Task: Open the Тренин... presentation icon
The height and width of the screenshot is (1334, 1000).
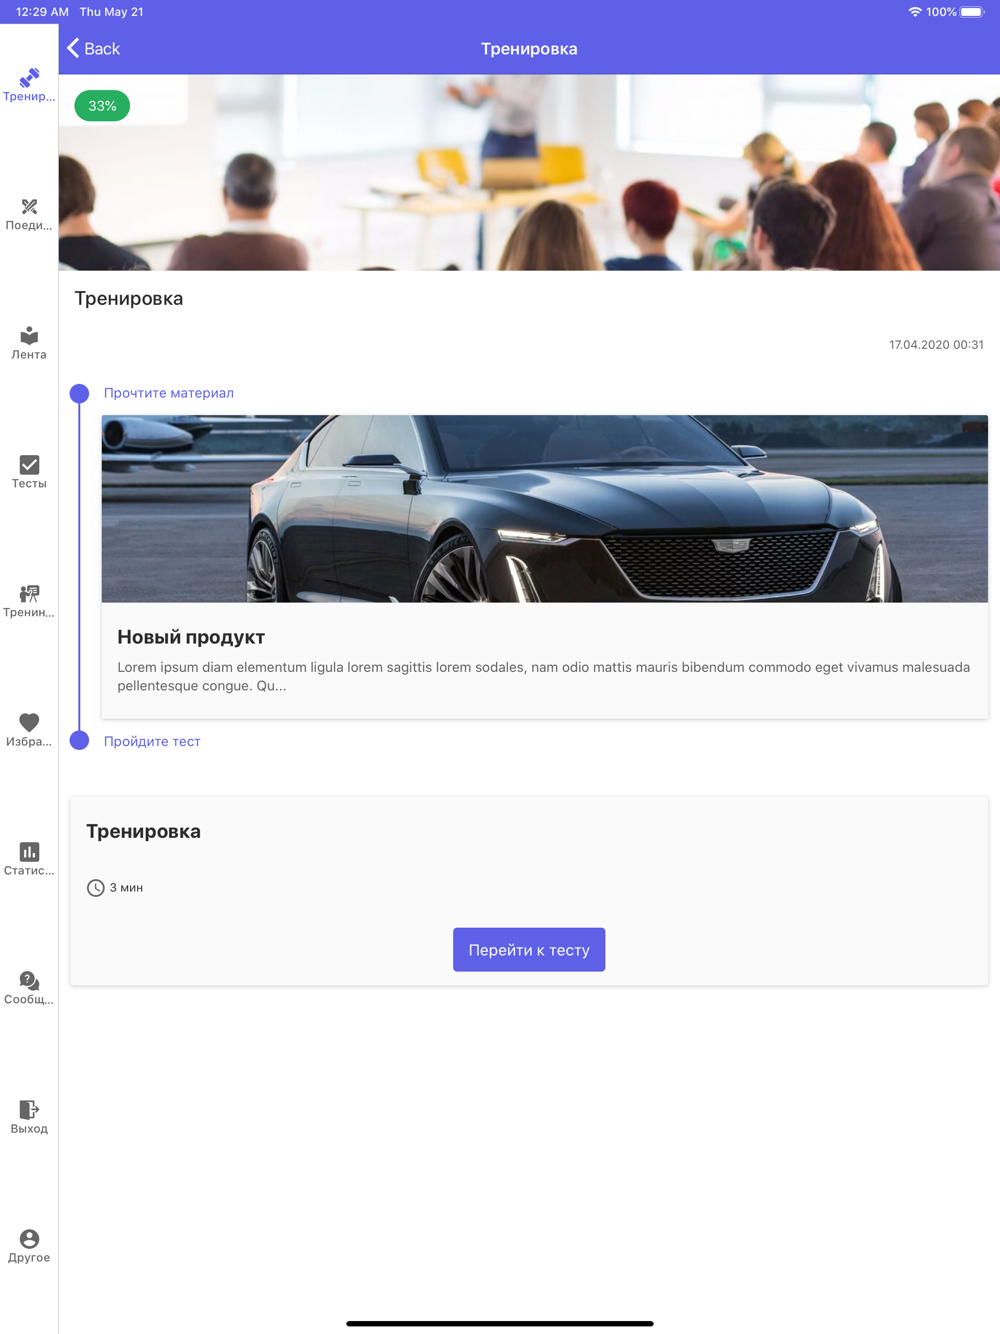Action: pos(29,593)
